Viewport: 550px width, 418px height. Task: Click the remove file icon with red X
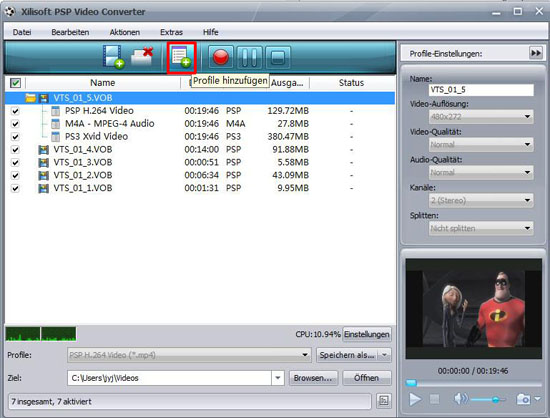[x=142, y=57]
